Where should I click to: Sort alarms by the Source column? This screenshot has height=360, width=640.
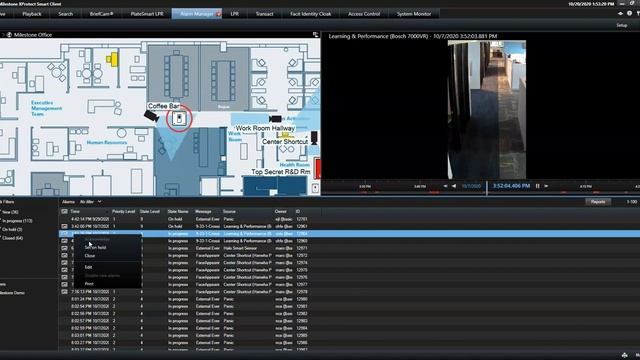coord(229,211)
